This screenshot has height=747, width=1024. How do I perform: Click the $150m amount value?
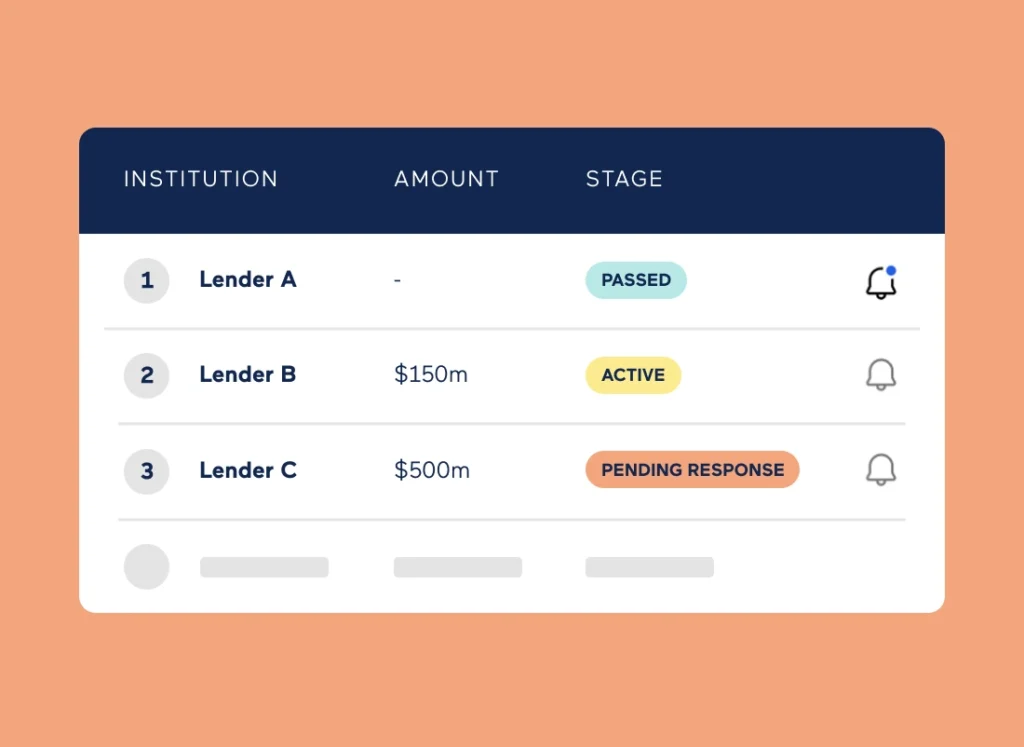431,375
